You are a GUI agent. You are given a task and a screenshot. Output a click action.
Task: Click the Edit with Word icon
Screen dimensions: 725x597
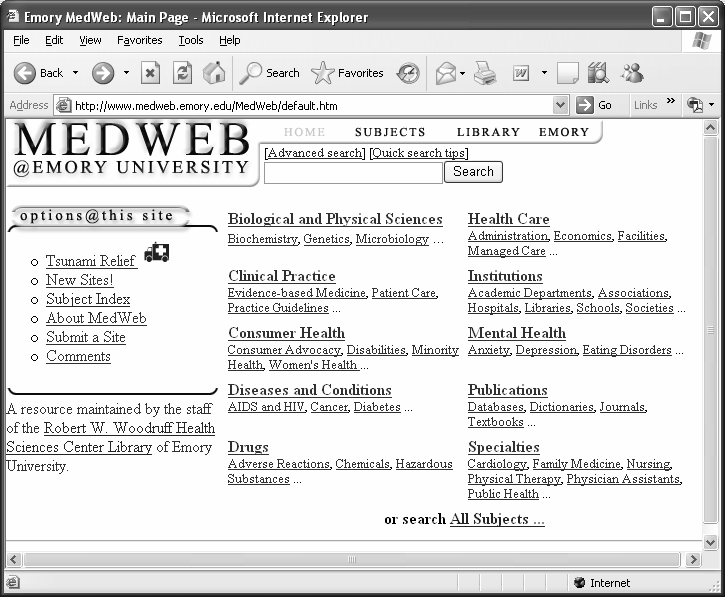pos(521,73)
